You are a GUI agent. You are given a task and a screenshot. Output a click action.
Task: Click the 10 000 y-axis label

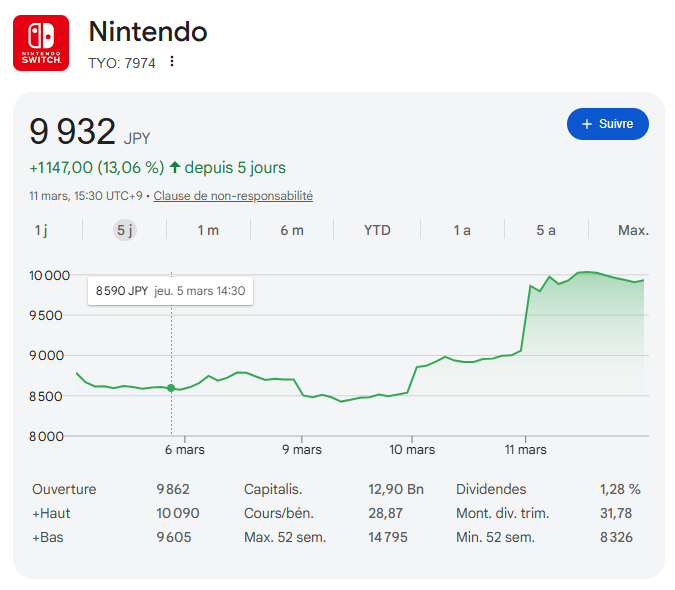coord(49,275)
